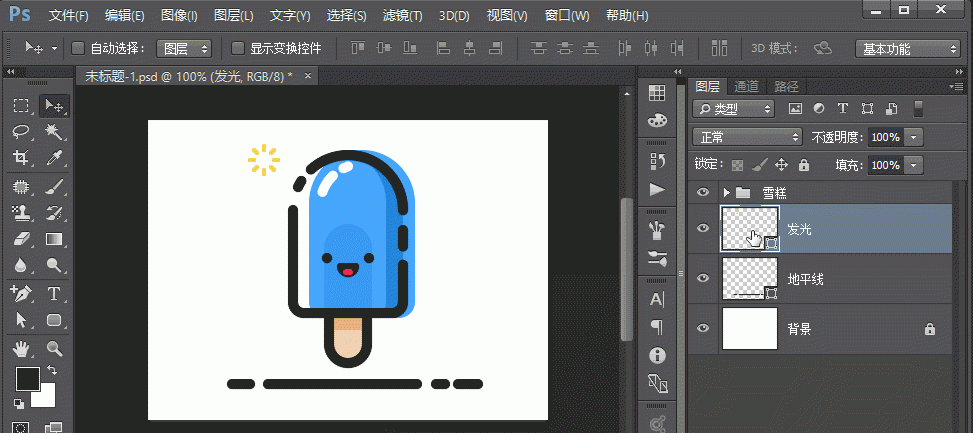This screenshot has height=433, width=973.
Task: Select the Zoom tool
Action: [54, 349]
